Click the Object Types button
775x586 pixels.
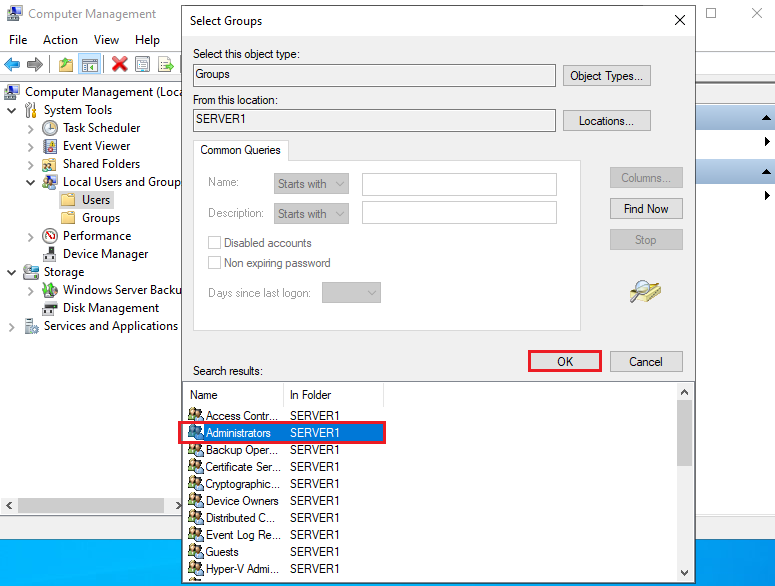tap(607, 76)
